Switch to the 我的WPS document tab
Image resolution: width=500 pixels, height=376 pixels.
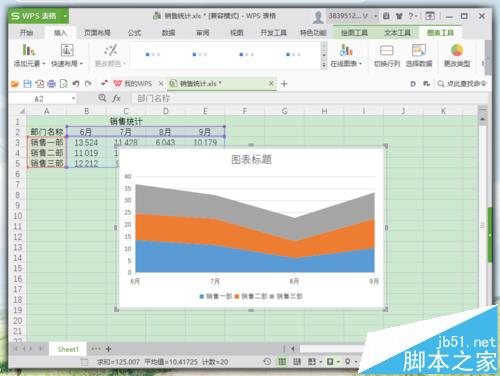pos(133,84)
